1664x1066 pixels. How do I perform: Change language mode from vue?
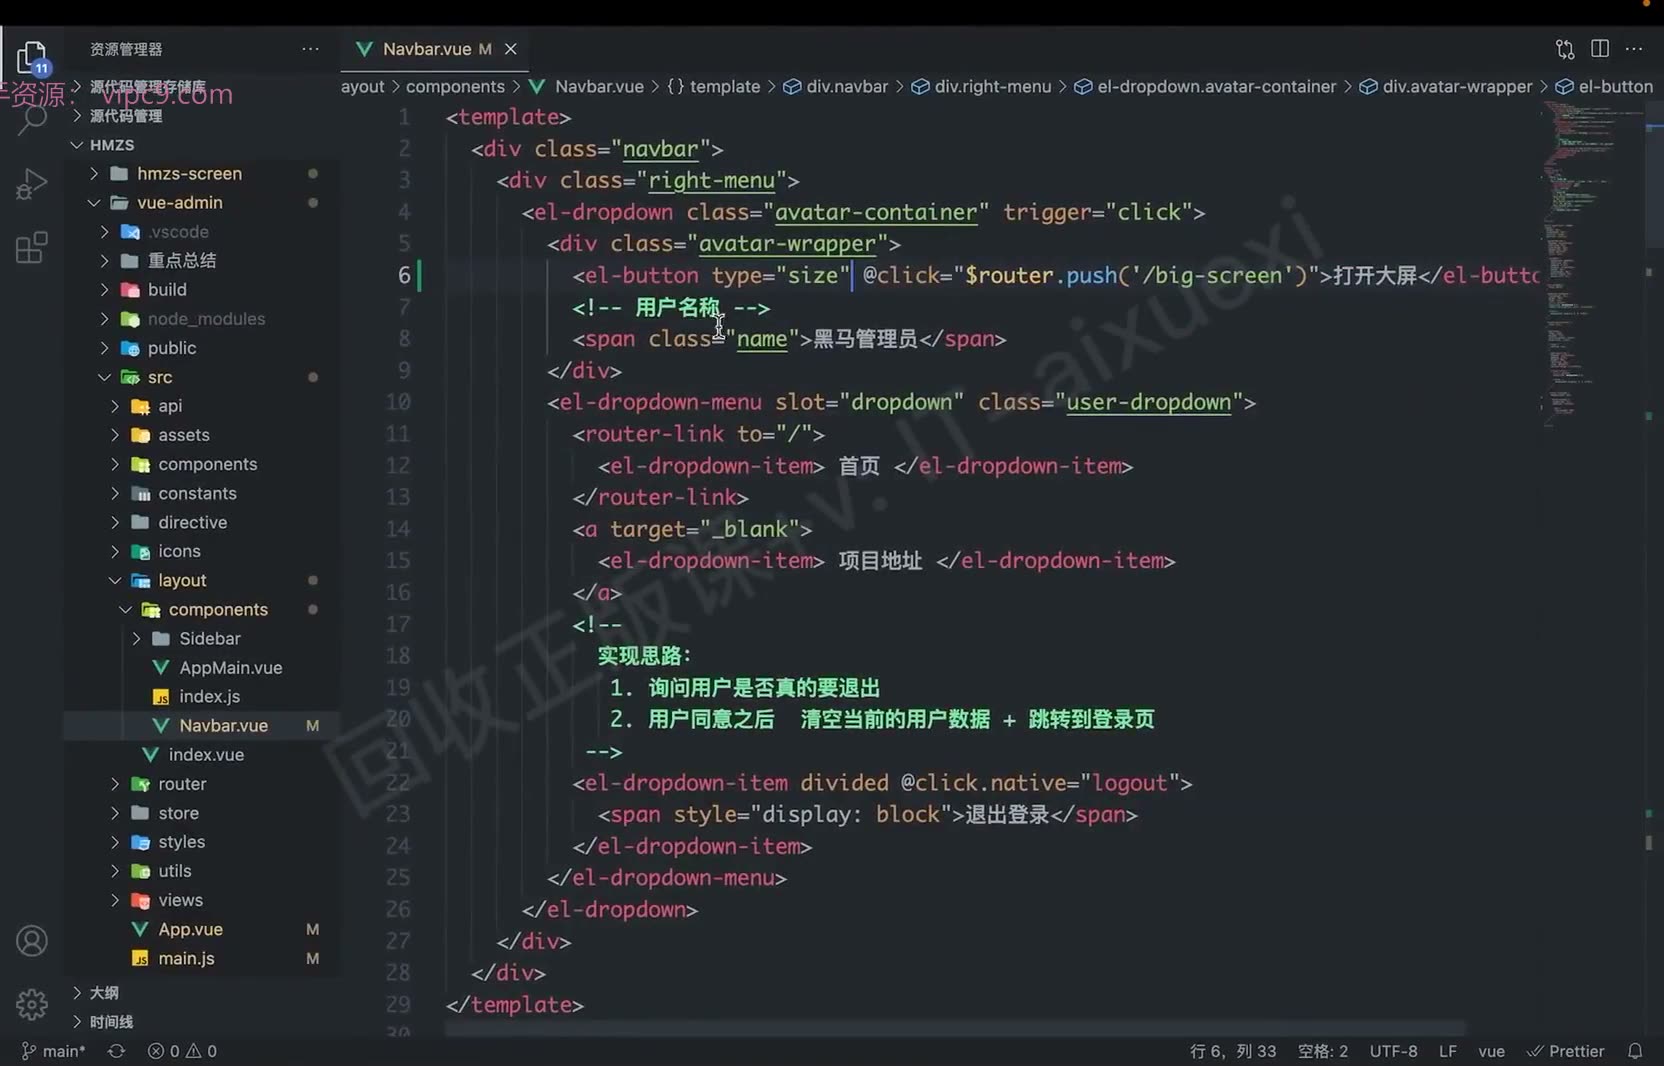coord(1491,1051)
